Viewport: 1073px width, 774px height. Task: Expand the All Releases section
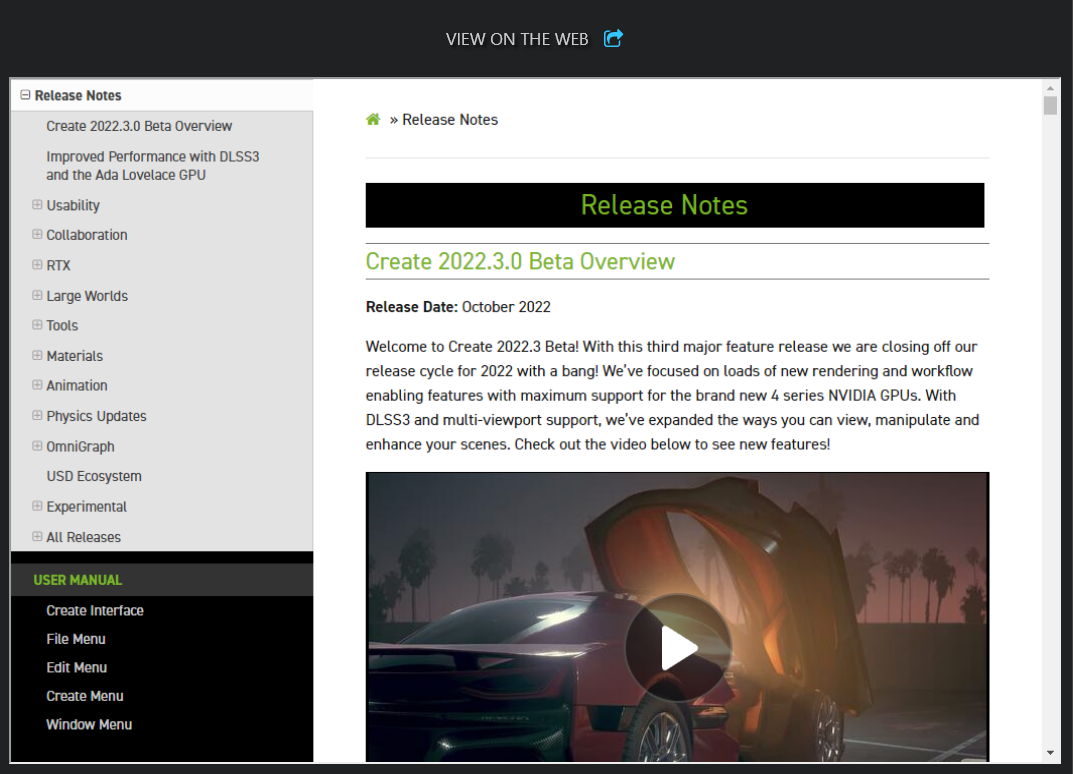point(37,536)
